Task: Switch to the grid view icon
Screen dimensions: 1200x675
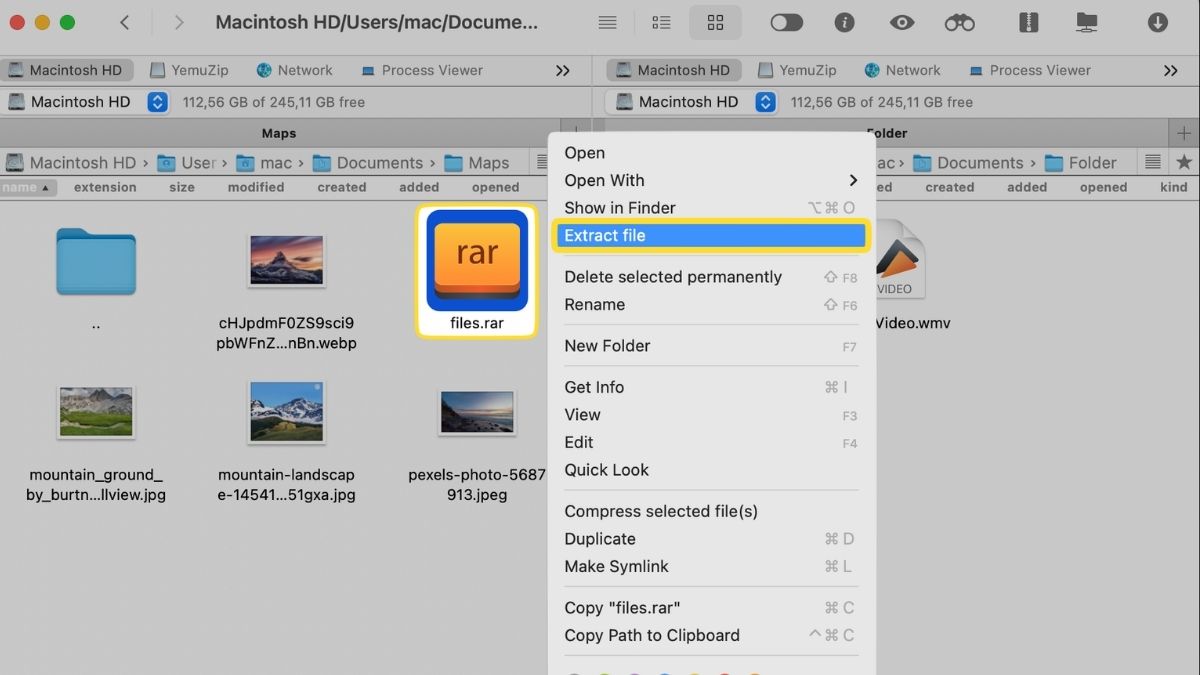Action: pyautogui.click(x=715, y=22)
